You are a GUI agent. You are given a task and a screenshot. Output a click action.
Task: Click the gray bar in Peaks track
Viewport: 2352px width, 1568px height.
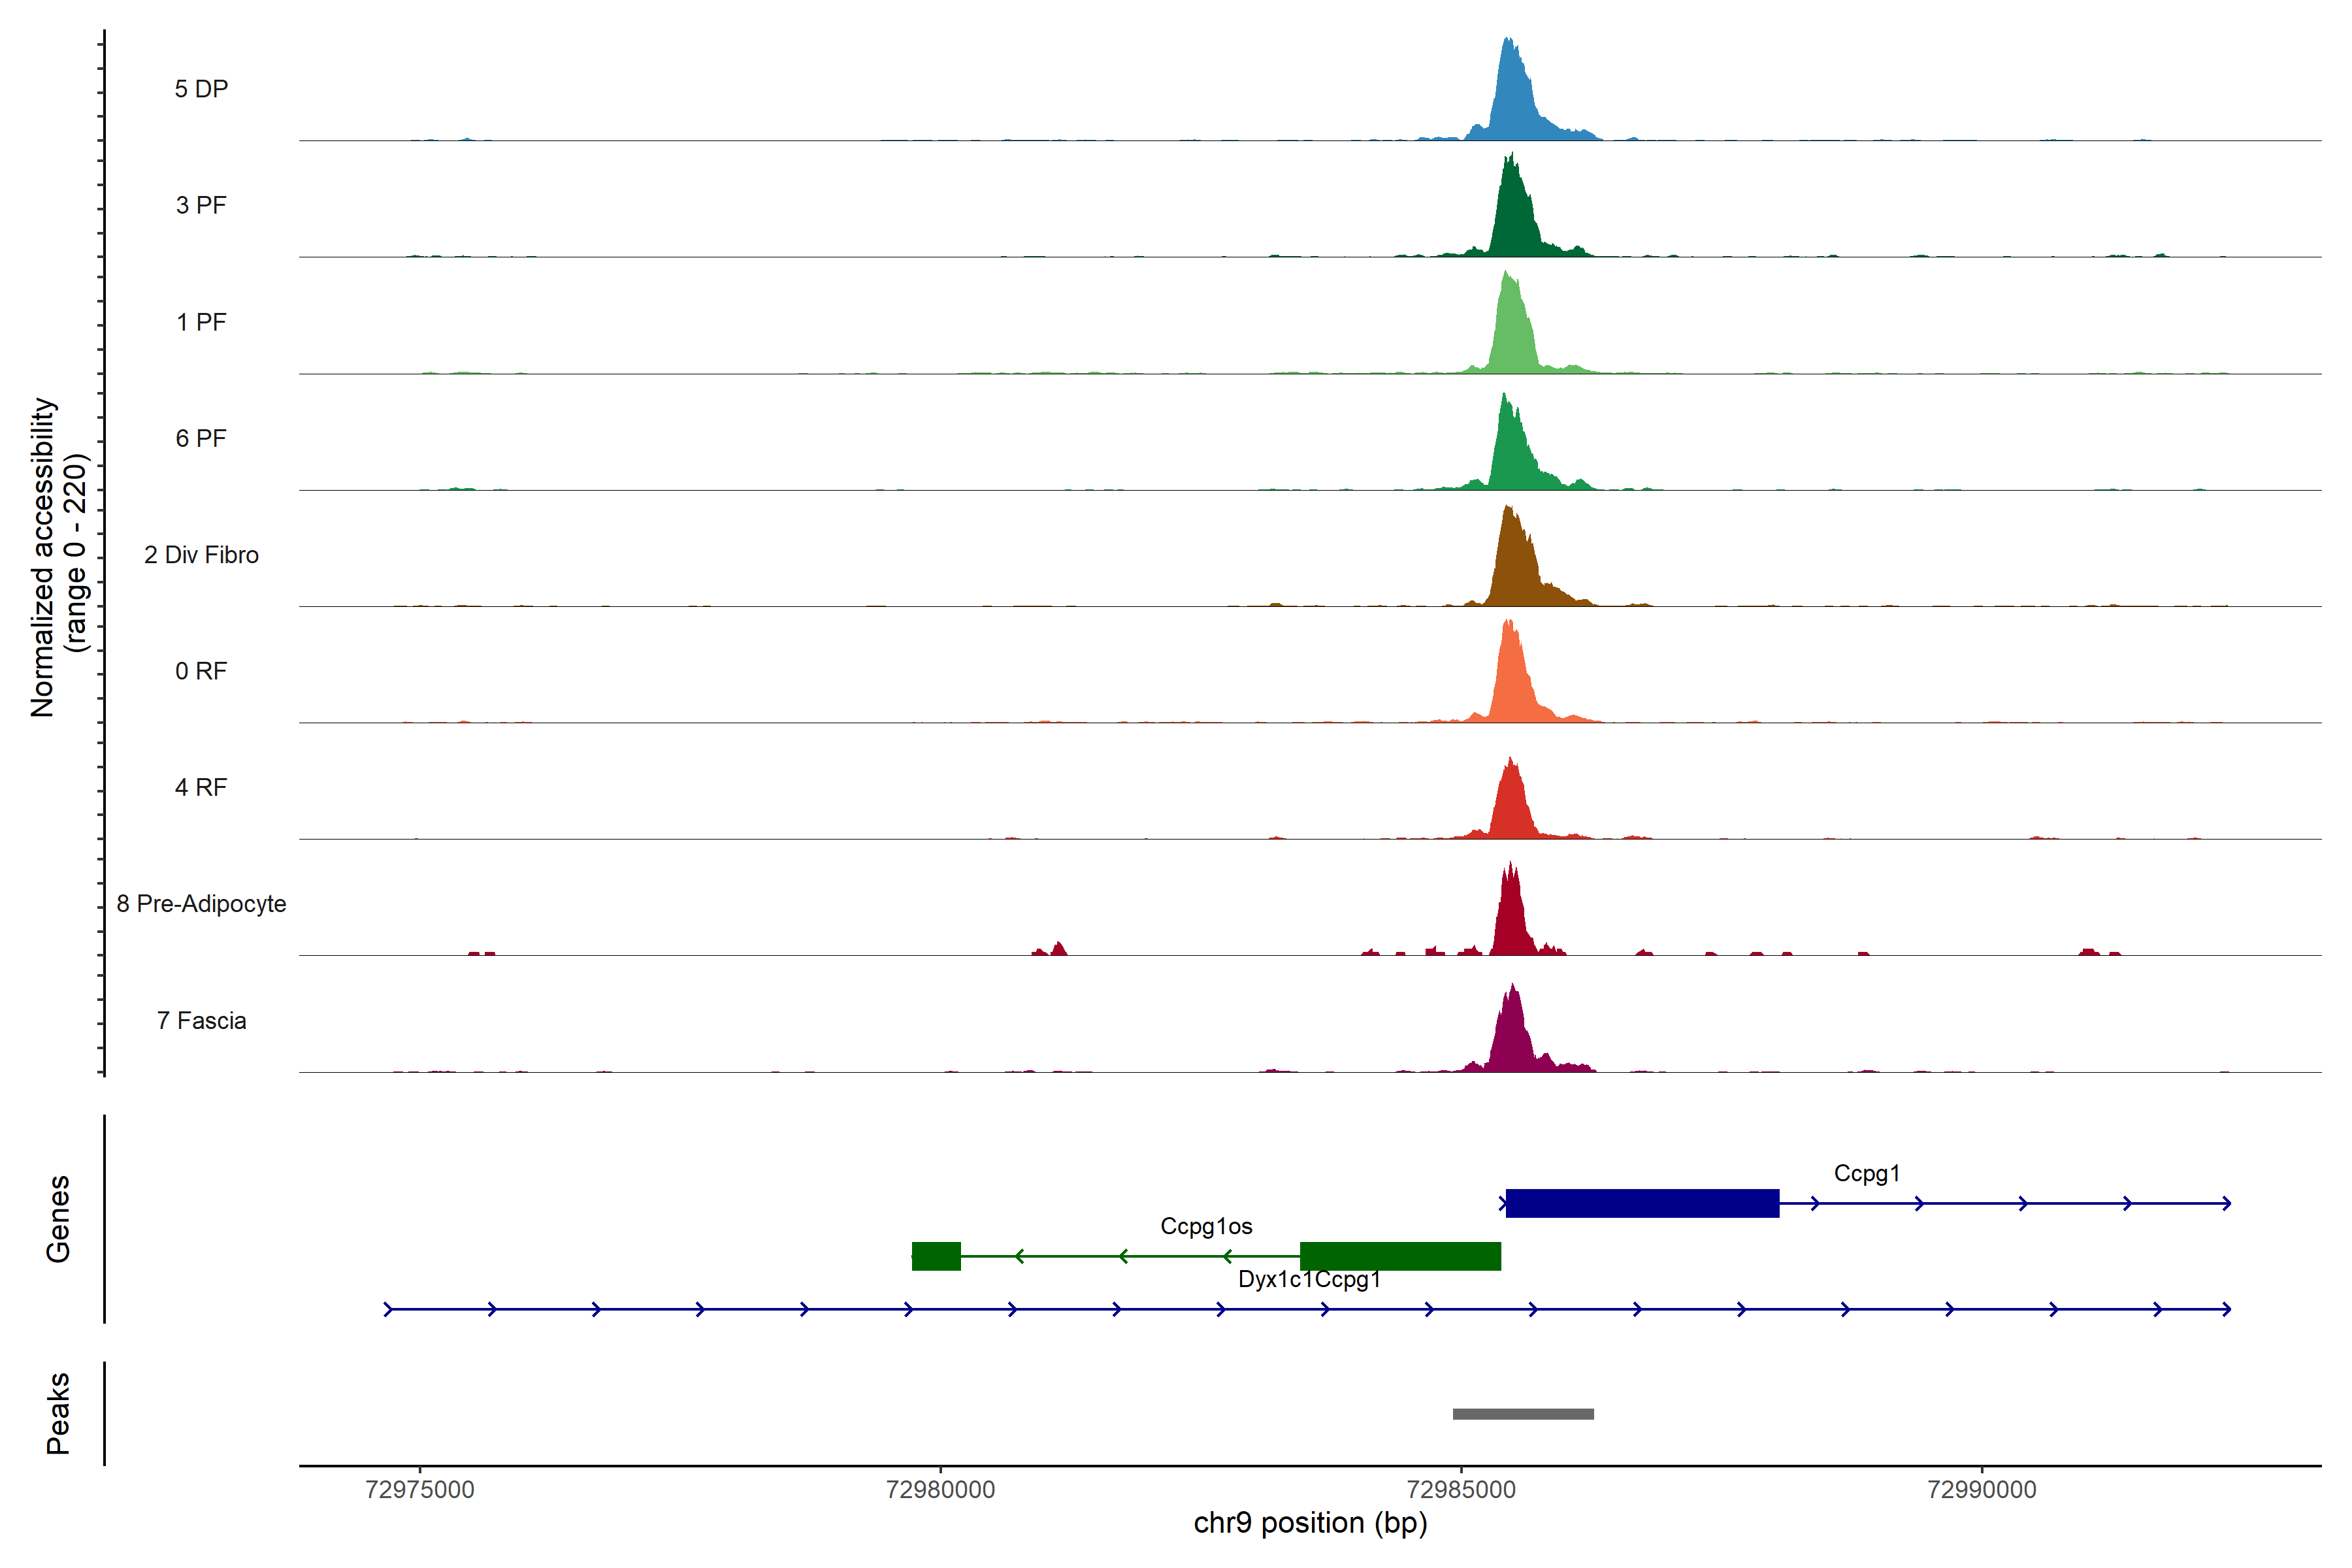pos(1523,1414)
